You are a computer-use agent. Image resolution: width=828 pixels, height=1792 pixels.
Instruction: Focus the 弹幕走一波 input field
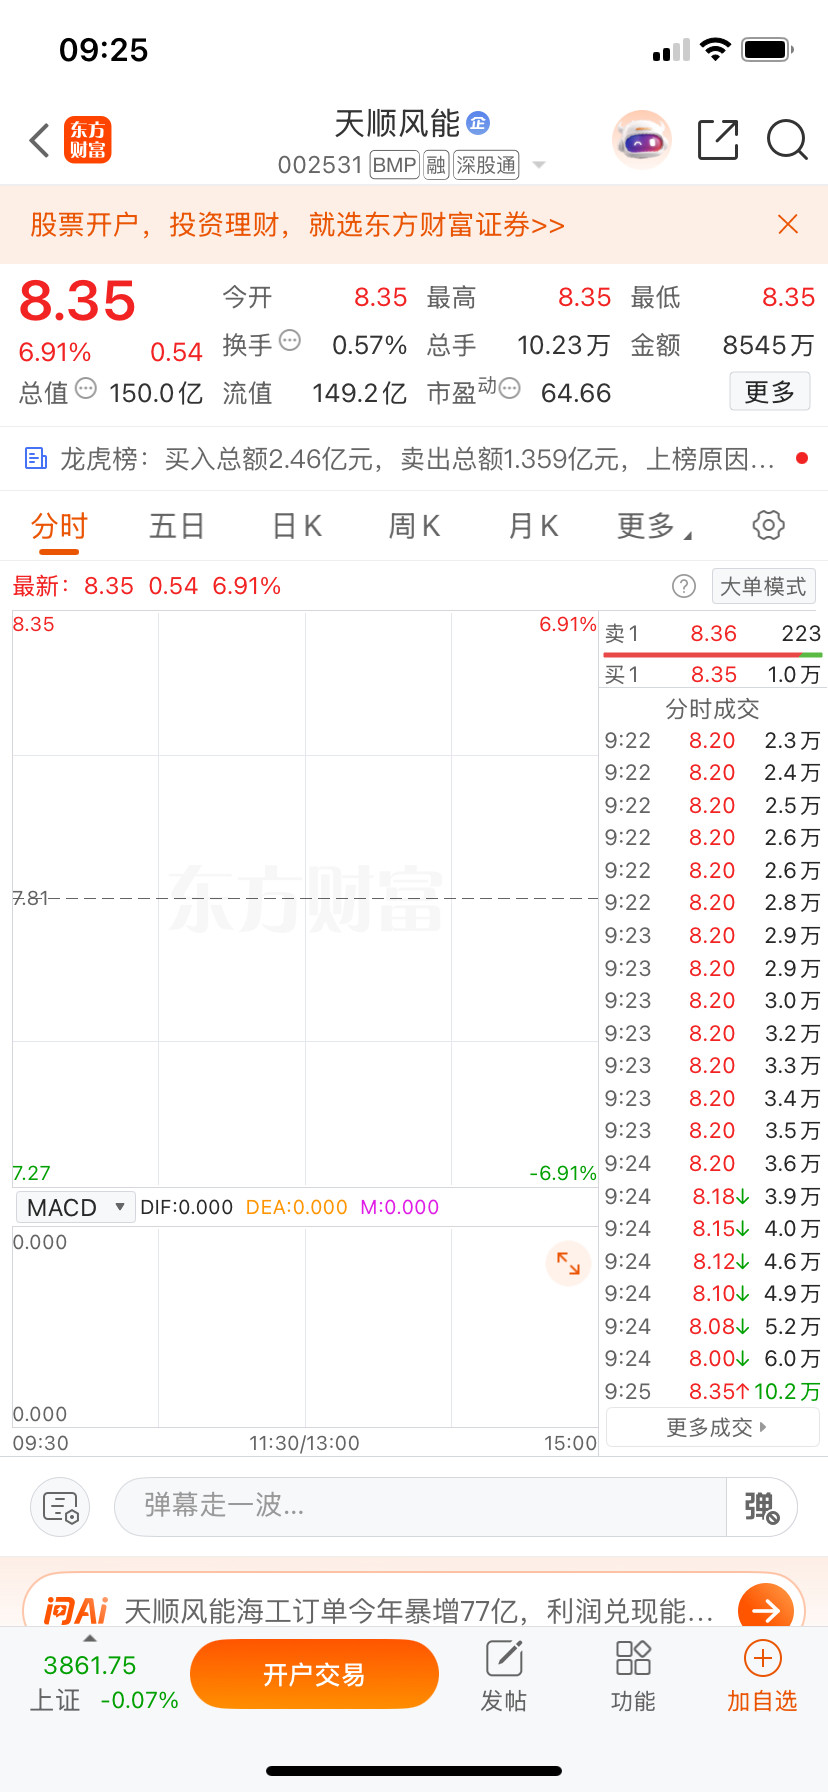[x=420, y=1506]
